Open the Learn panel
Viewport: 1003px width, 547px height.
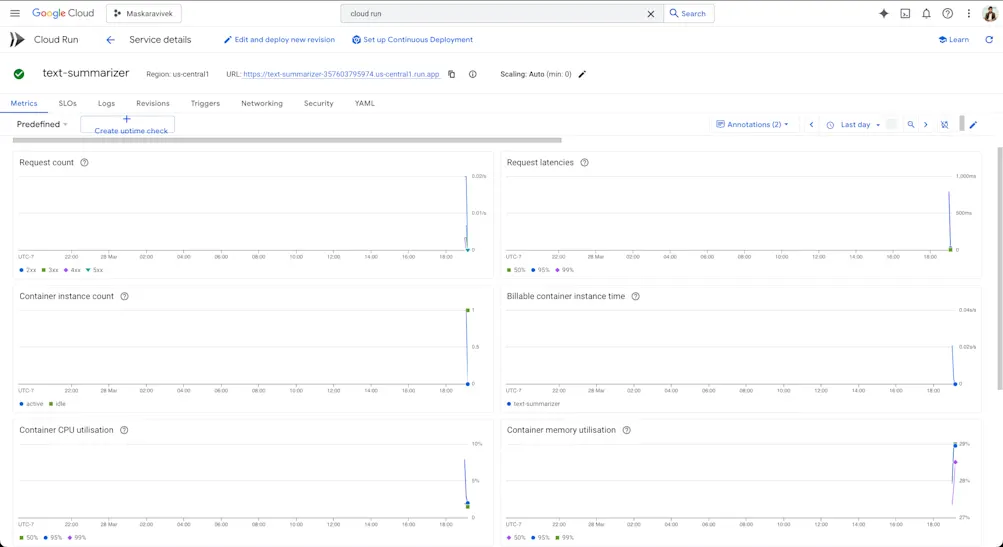(x=953, y=40)
